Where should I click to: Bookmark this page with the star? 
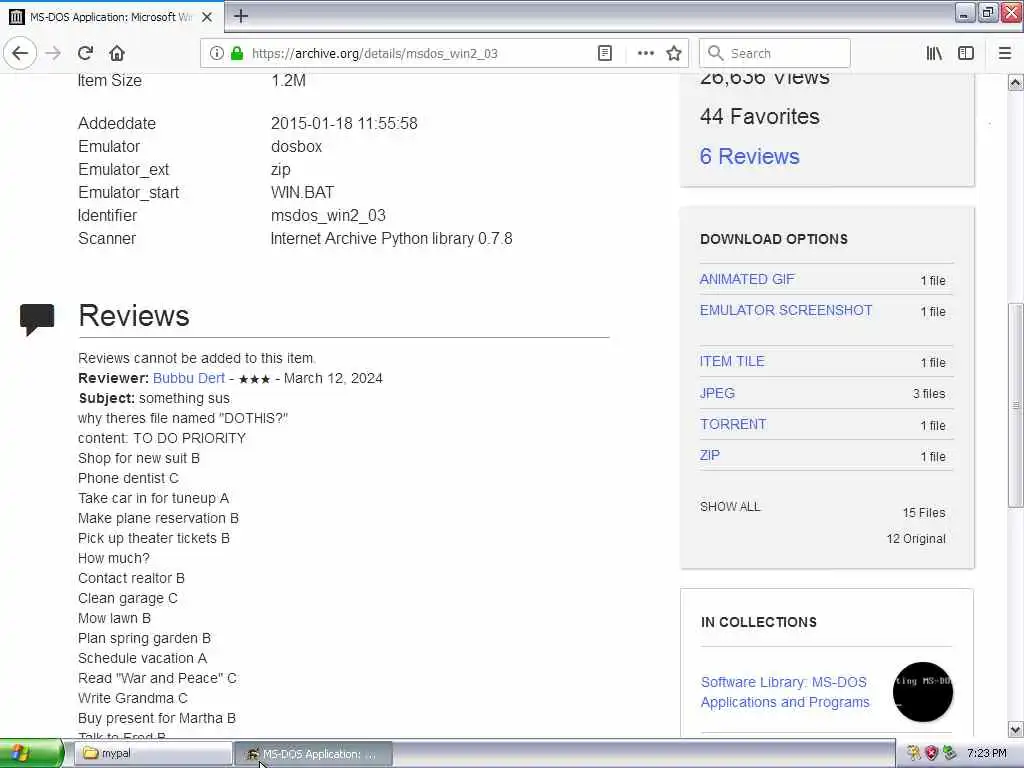click(x=674, y=53)
